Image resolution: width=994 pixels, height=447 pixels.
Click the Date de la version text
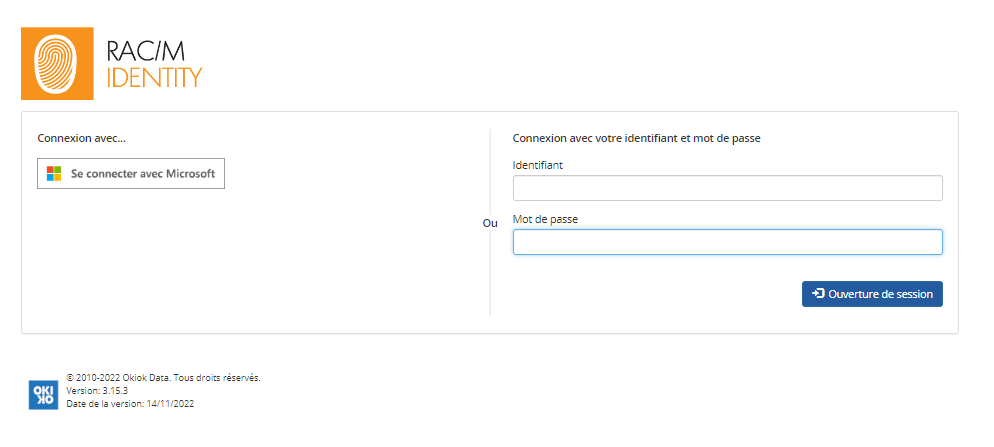[x=130, y=403]
